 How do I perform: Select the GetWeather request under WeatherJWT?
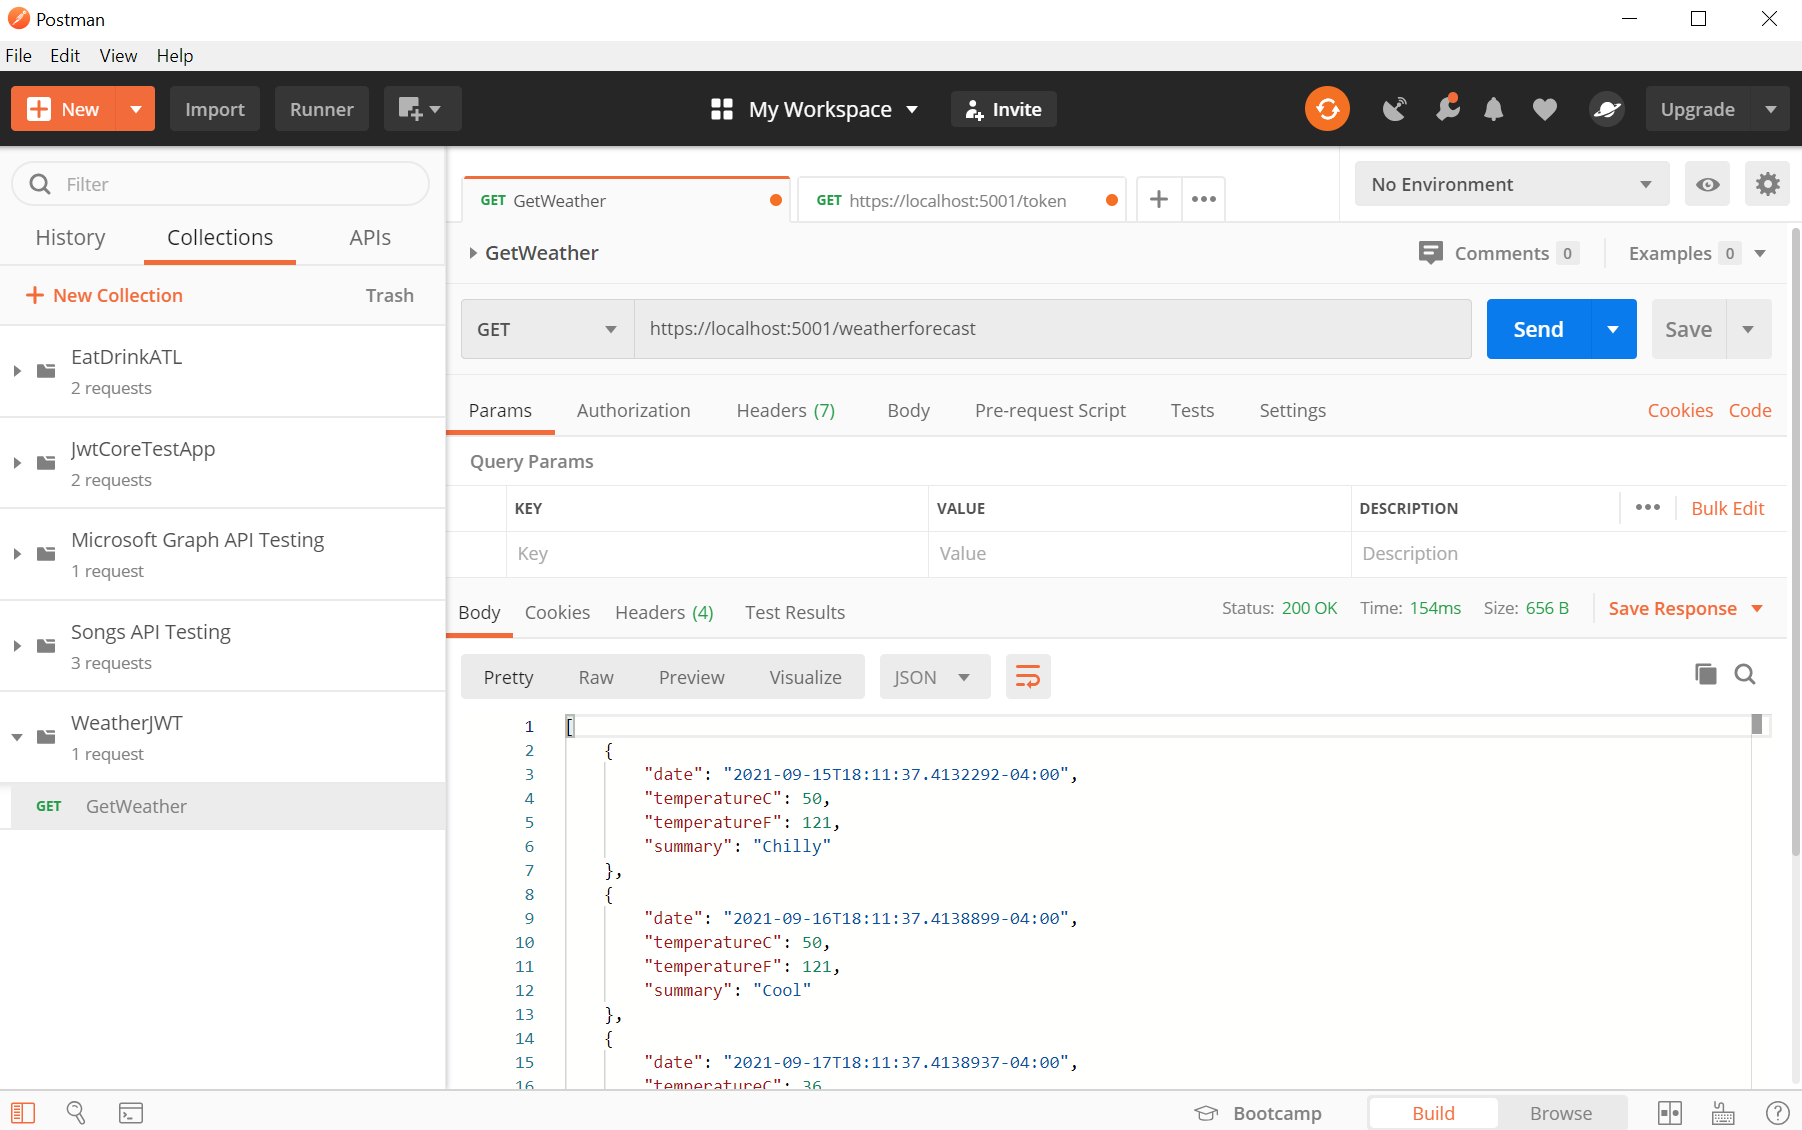(136, 806)
